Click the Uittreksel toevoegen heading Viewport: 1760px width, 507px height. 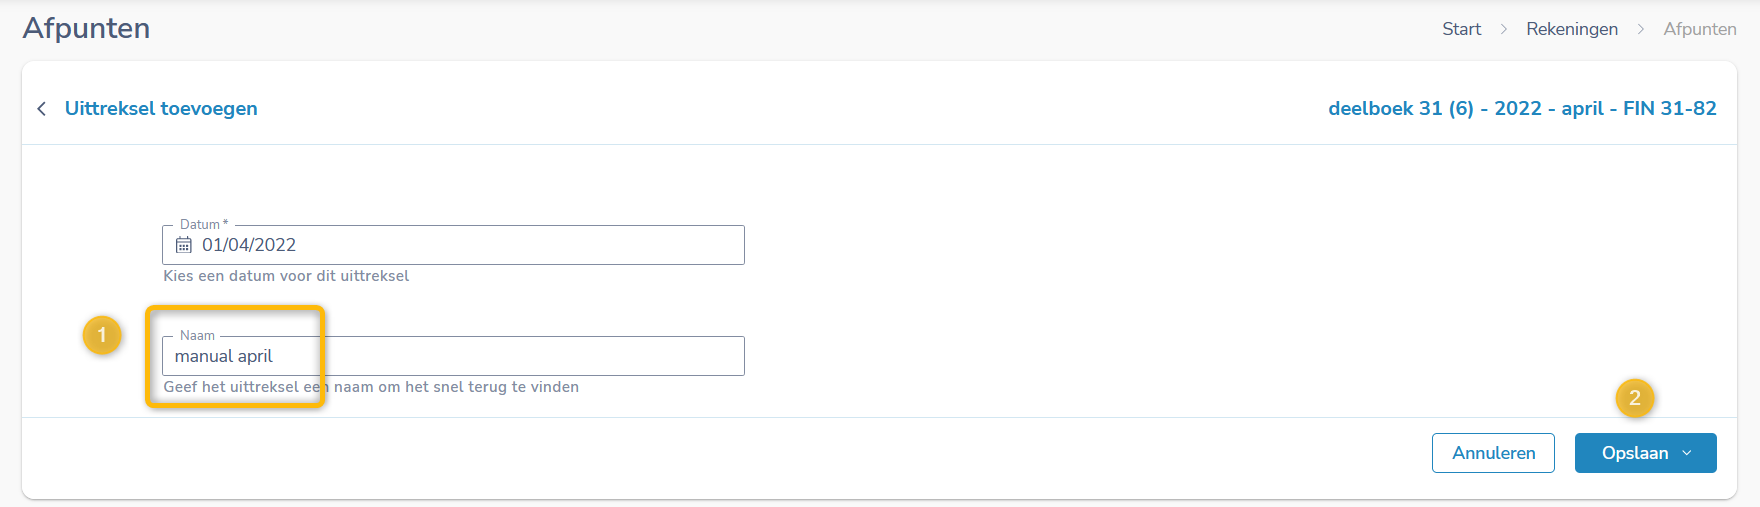(x=161, y=109)
